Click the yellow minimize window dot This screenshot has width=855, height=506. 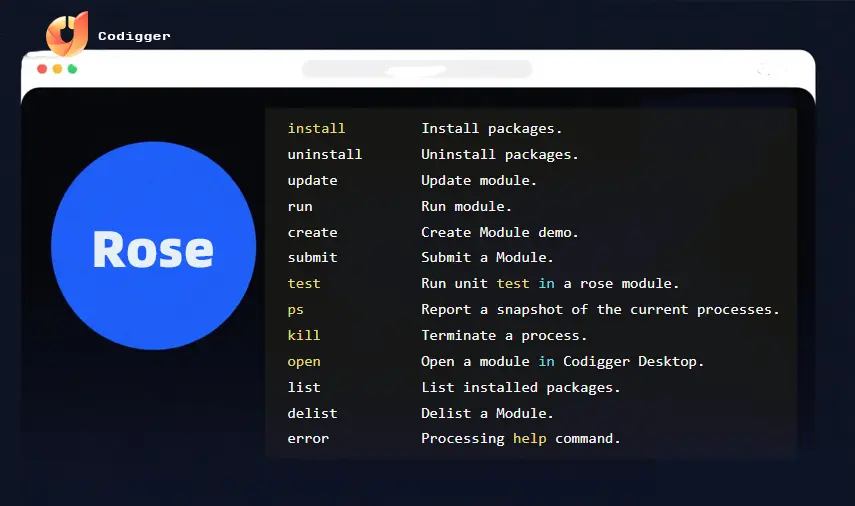(x=57, y=69)
